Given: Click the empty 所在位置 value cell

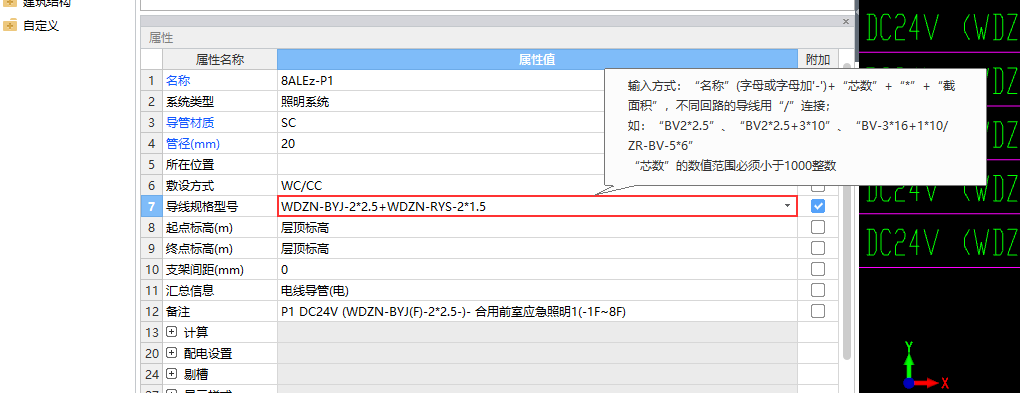Looking at the screenshot, I should (x=441, y=164).
